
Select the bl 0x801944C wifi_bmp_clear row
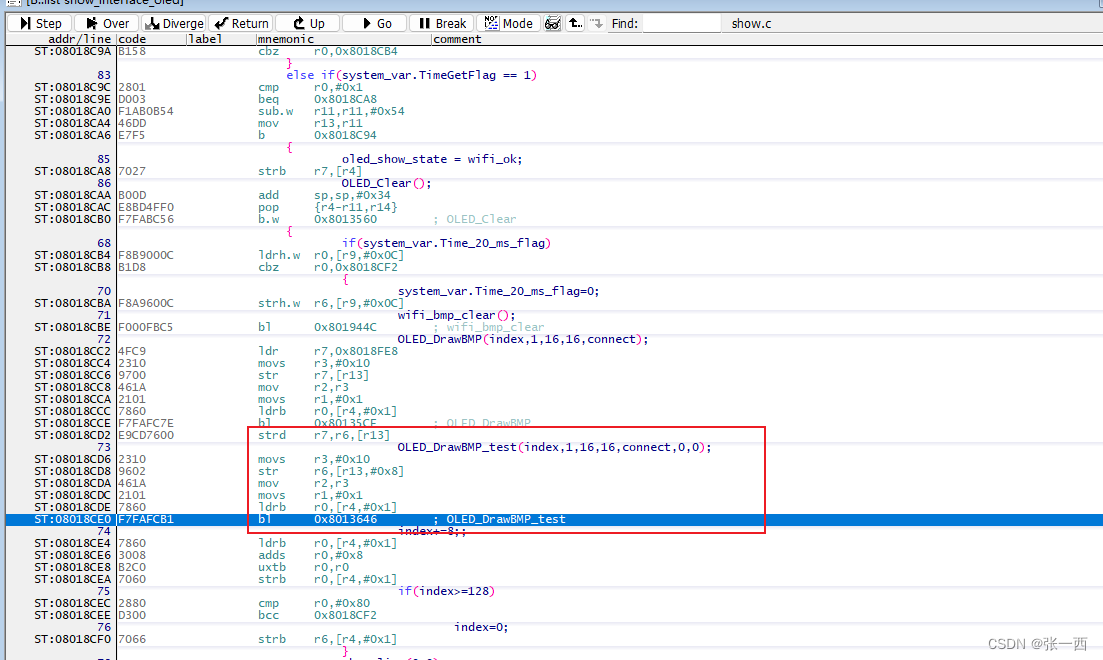(554, 326)
